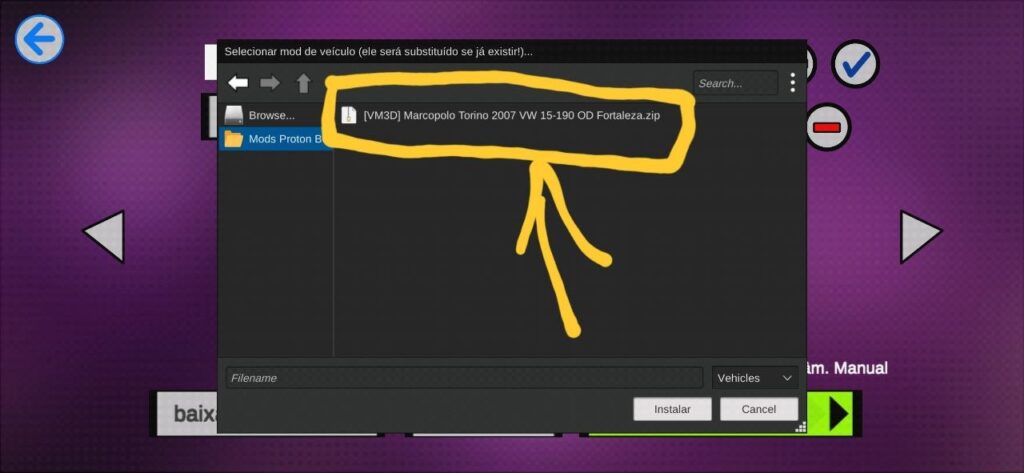Click the black play arrow on green bar
The width and height of the screenshot is (1024, 473).
click(838, 414)
